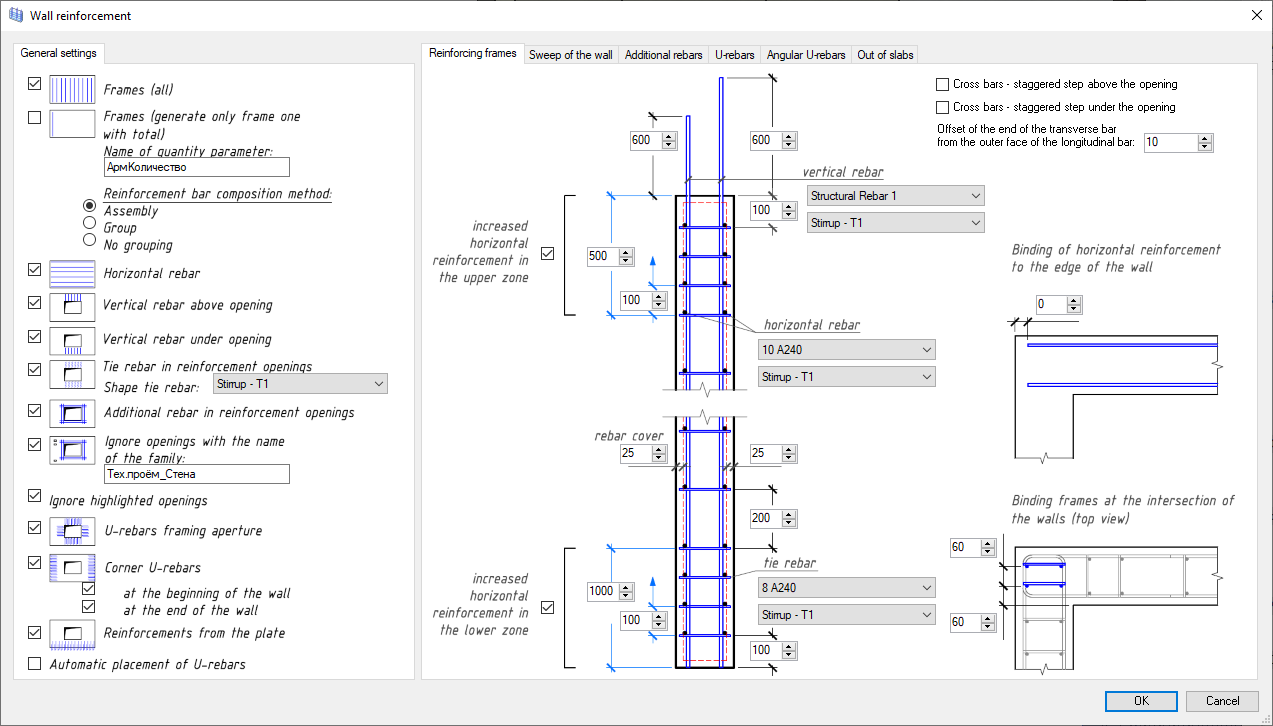Click the Tie rebar in openings icon
This screenshot has width=1273, height=726.
coord(73,374)
